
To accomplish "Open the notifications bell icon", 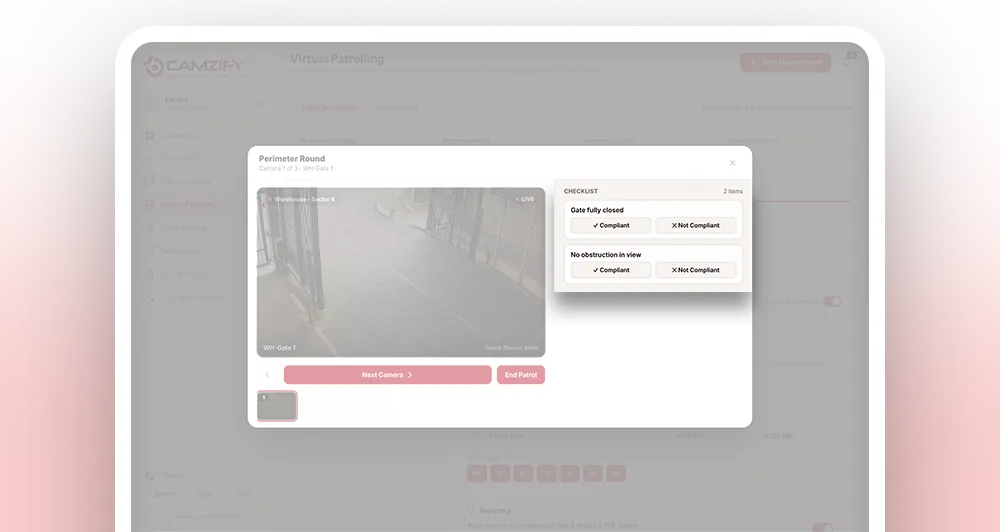I will tap(847, 62).
